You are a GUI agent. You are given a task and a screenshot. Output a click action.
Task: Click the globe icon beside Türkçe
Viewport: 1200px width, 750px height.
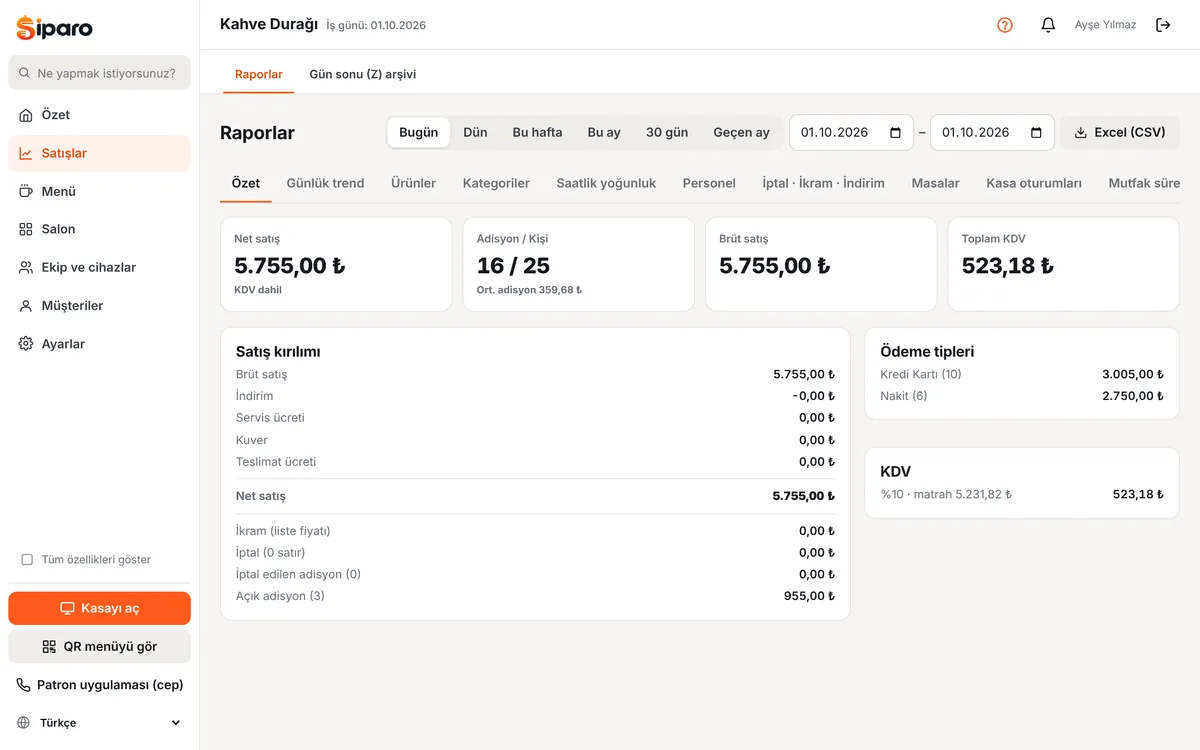(24, 723)
